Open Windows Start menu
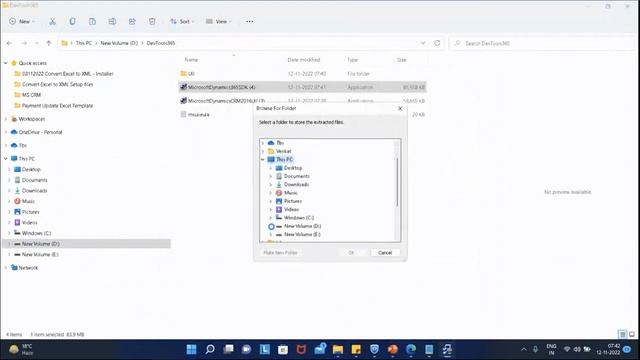The image size is (640, 360). pyautogui.click(x=191, y=349)
